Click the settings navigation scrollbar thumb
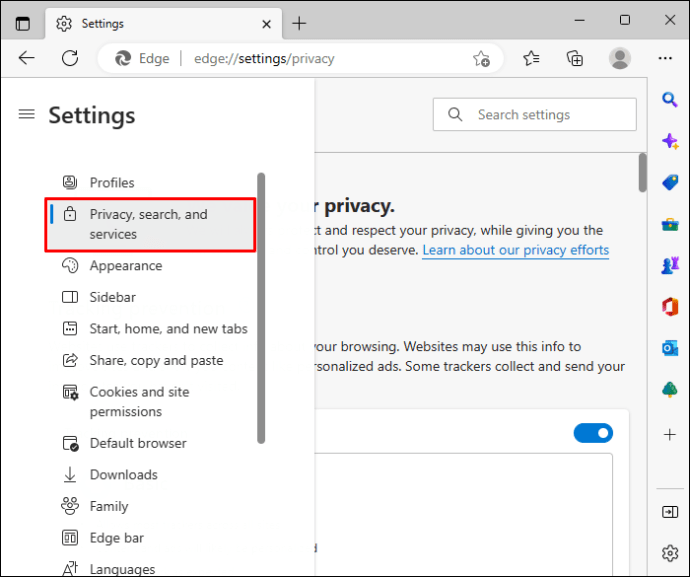Viewport: 690px width, 577px height. [261, 307]
